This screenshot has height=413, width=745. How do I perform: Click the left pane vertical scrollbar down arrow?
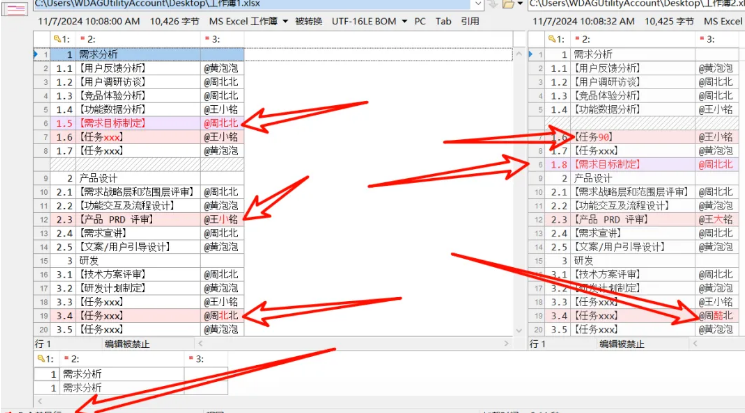click(521, 330)
